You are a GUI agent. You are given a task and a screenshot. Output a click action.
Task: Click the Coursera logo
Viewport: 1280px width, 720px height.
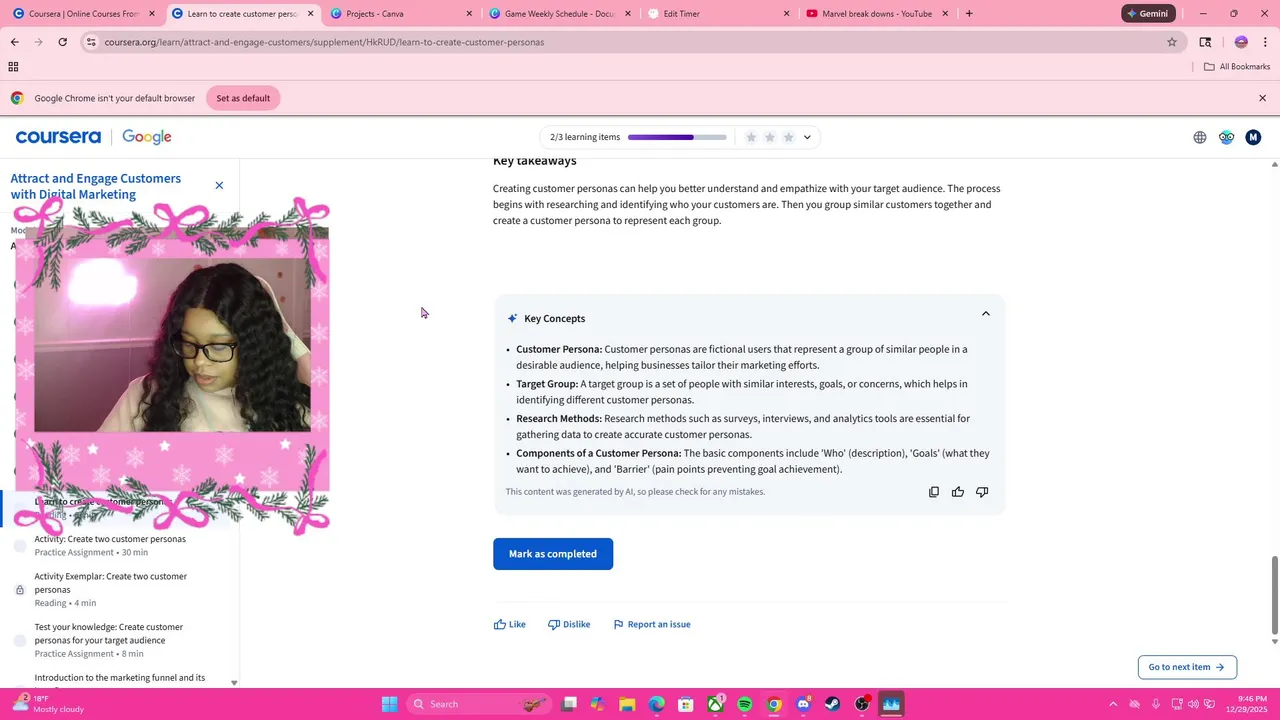[58, 137]
